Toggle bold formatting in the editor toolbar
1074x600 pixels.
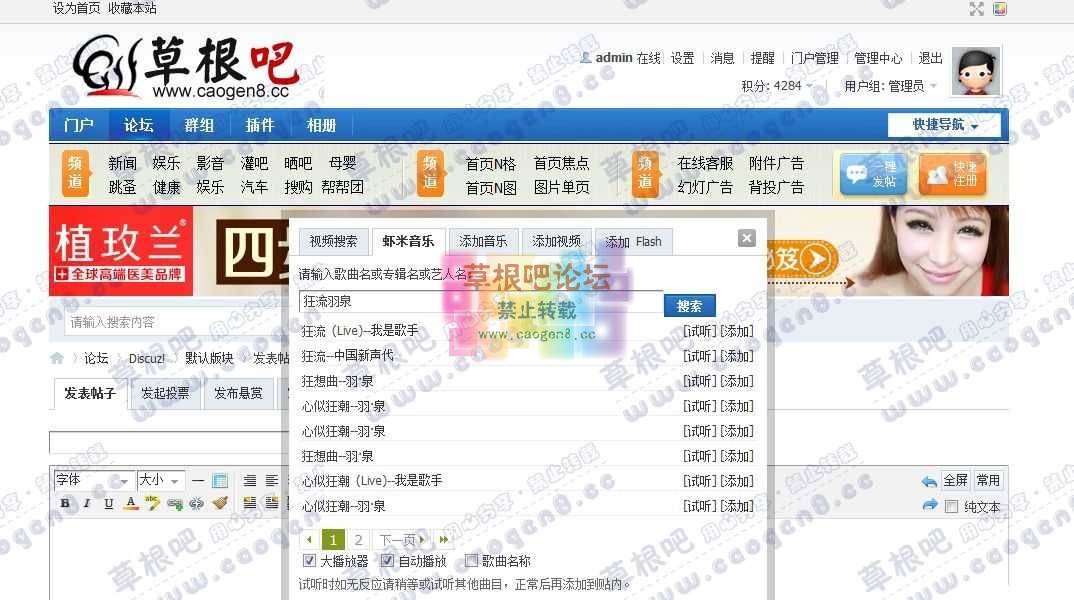pyautogui.click(x=65, y=503)
